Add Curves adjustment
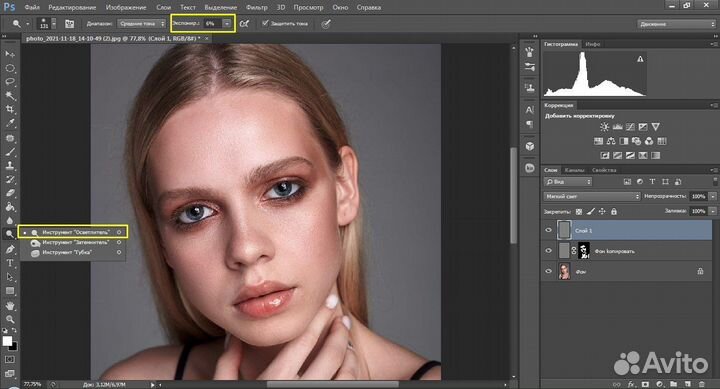Screen dimensions: 720x389 [x=630, y=127]
